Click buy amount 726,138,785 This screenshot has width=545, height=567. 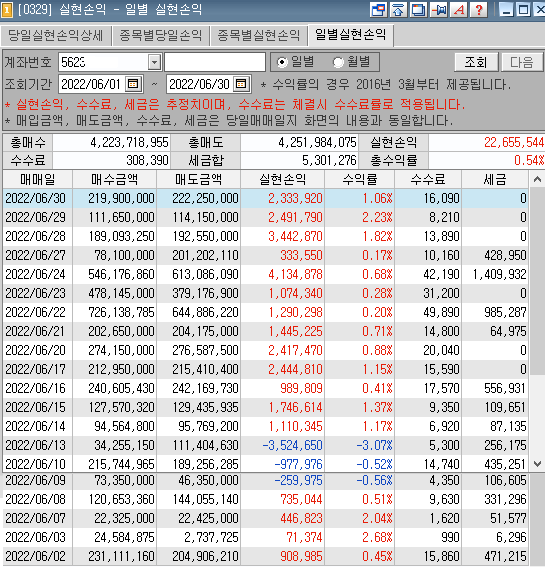pyautogui.click(x=122, y=312)
